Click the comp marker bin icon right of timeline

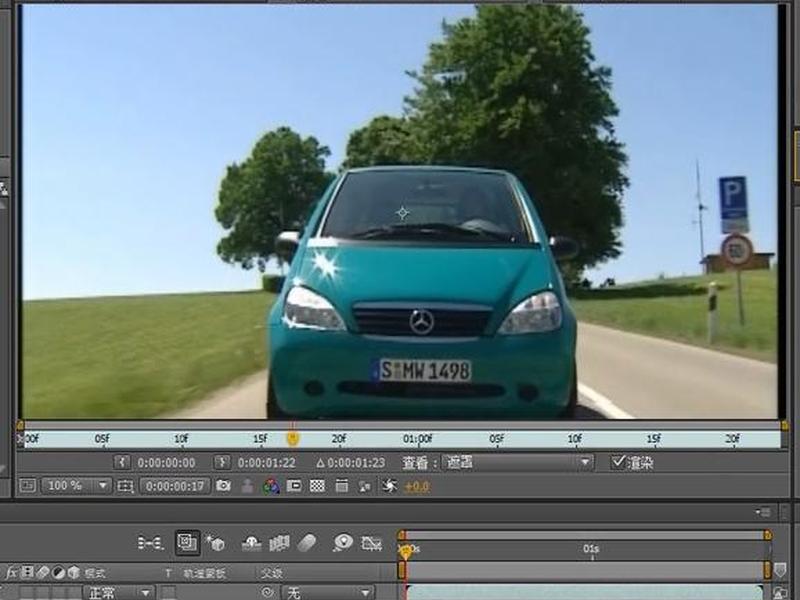(780, 570)
